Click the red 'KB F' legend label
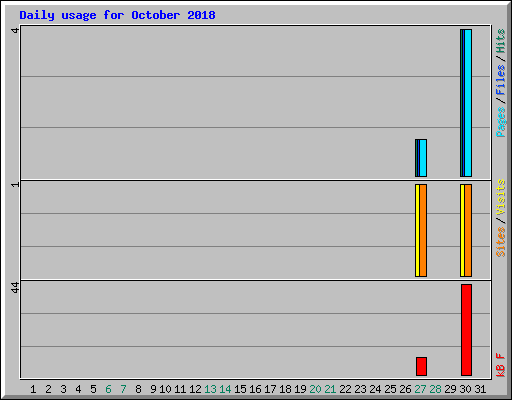512x400 pixels. [x=501, y=365]
